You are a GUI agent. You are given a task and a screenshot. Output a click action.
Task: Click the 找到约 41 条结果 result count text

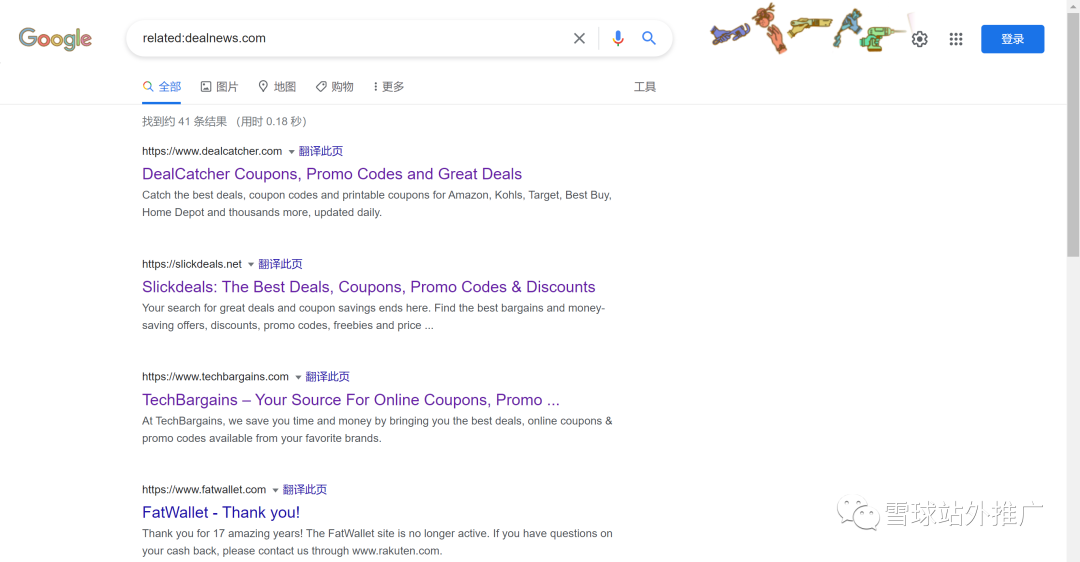click(185, 121)
